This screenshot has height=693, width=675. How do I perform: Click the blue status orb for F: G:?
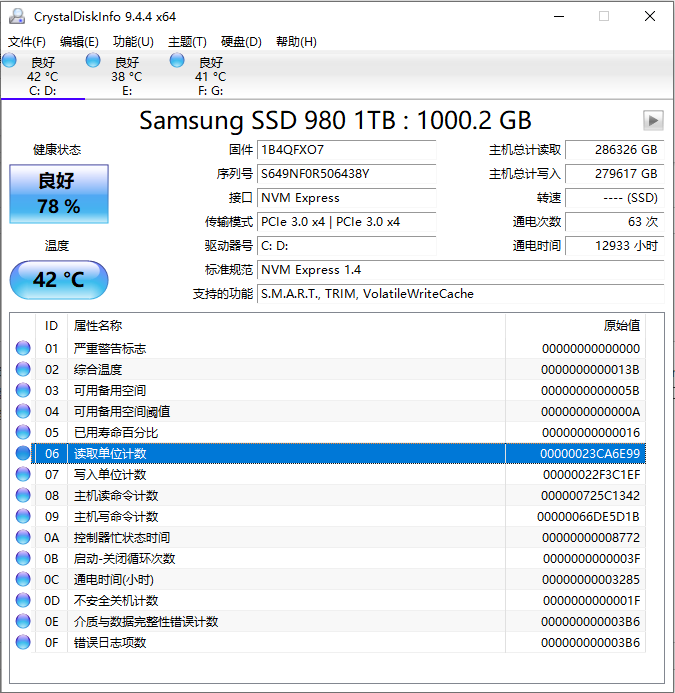click(177, 60)
